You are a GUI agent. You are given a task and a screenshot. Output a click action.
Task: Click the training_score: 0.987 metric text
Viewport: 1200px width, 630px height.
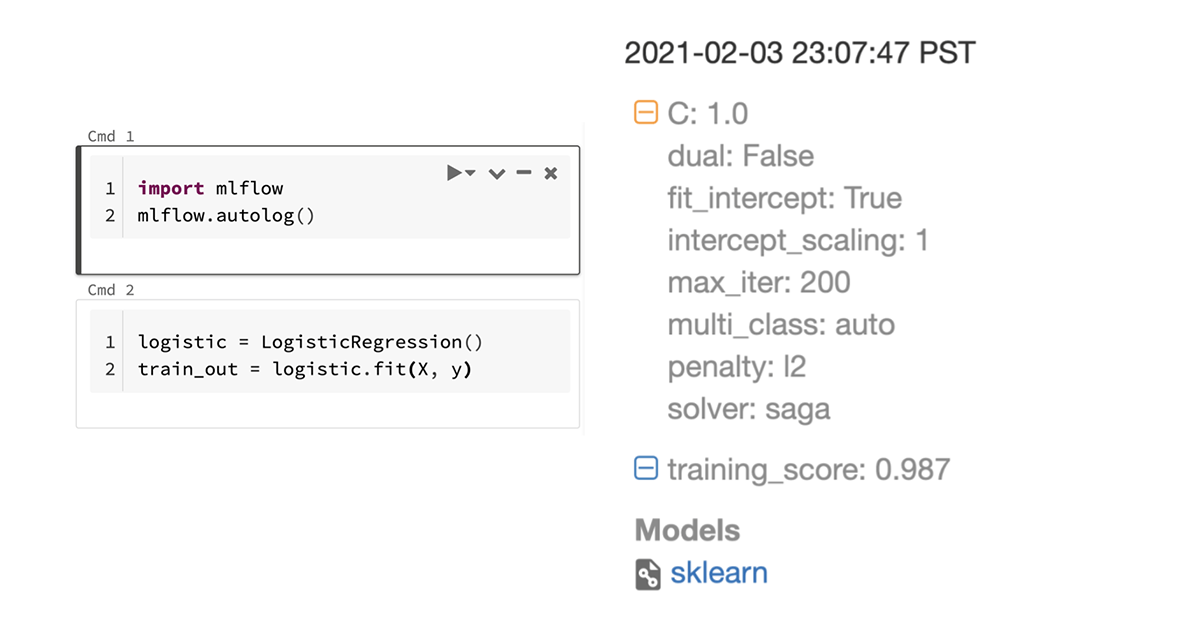[808, 469]
